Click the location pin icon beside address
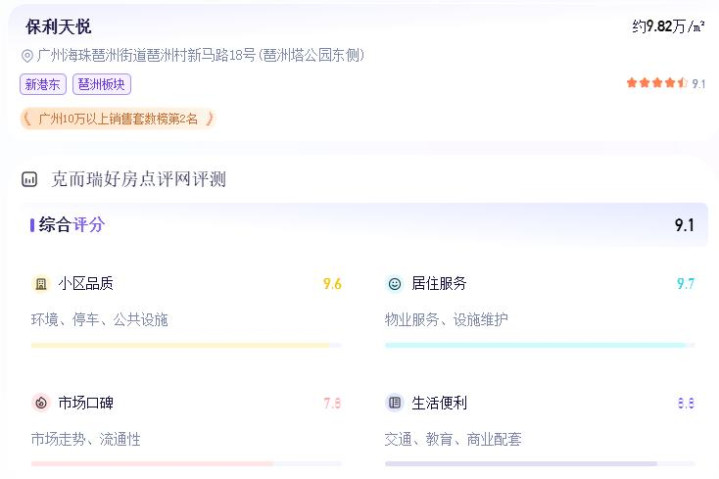This screenshot has width=719, height=479. (27, 56)
